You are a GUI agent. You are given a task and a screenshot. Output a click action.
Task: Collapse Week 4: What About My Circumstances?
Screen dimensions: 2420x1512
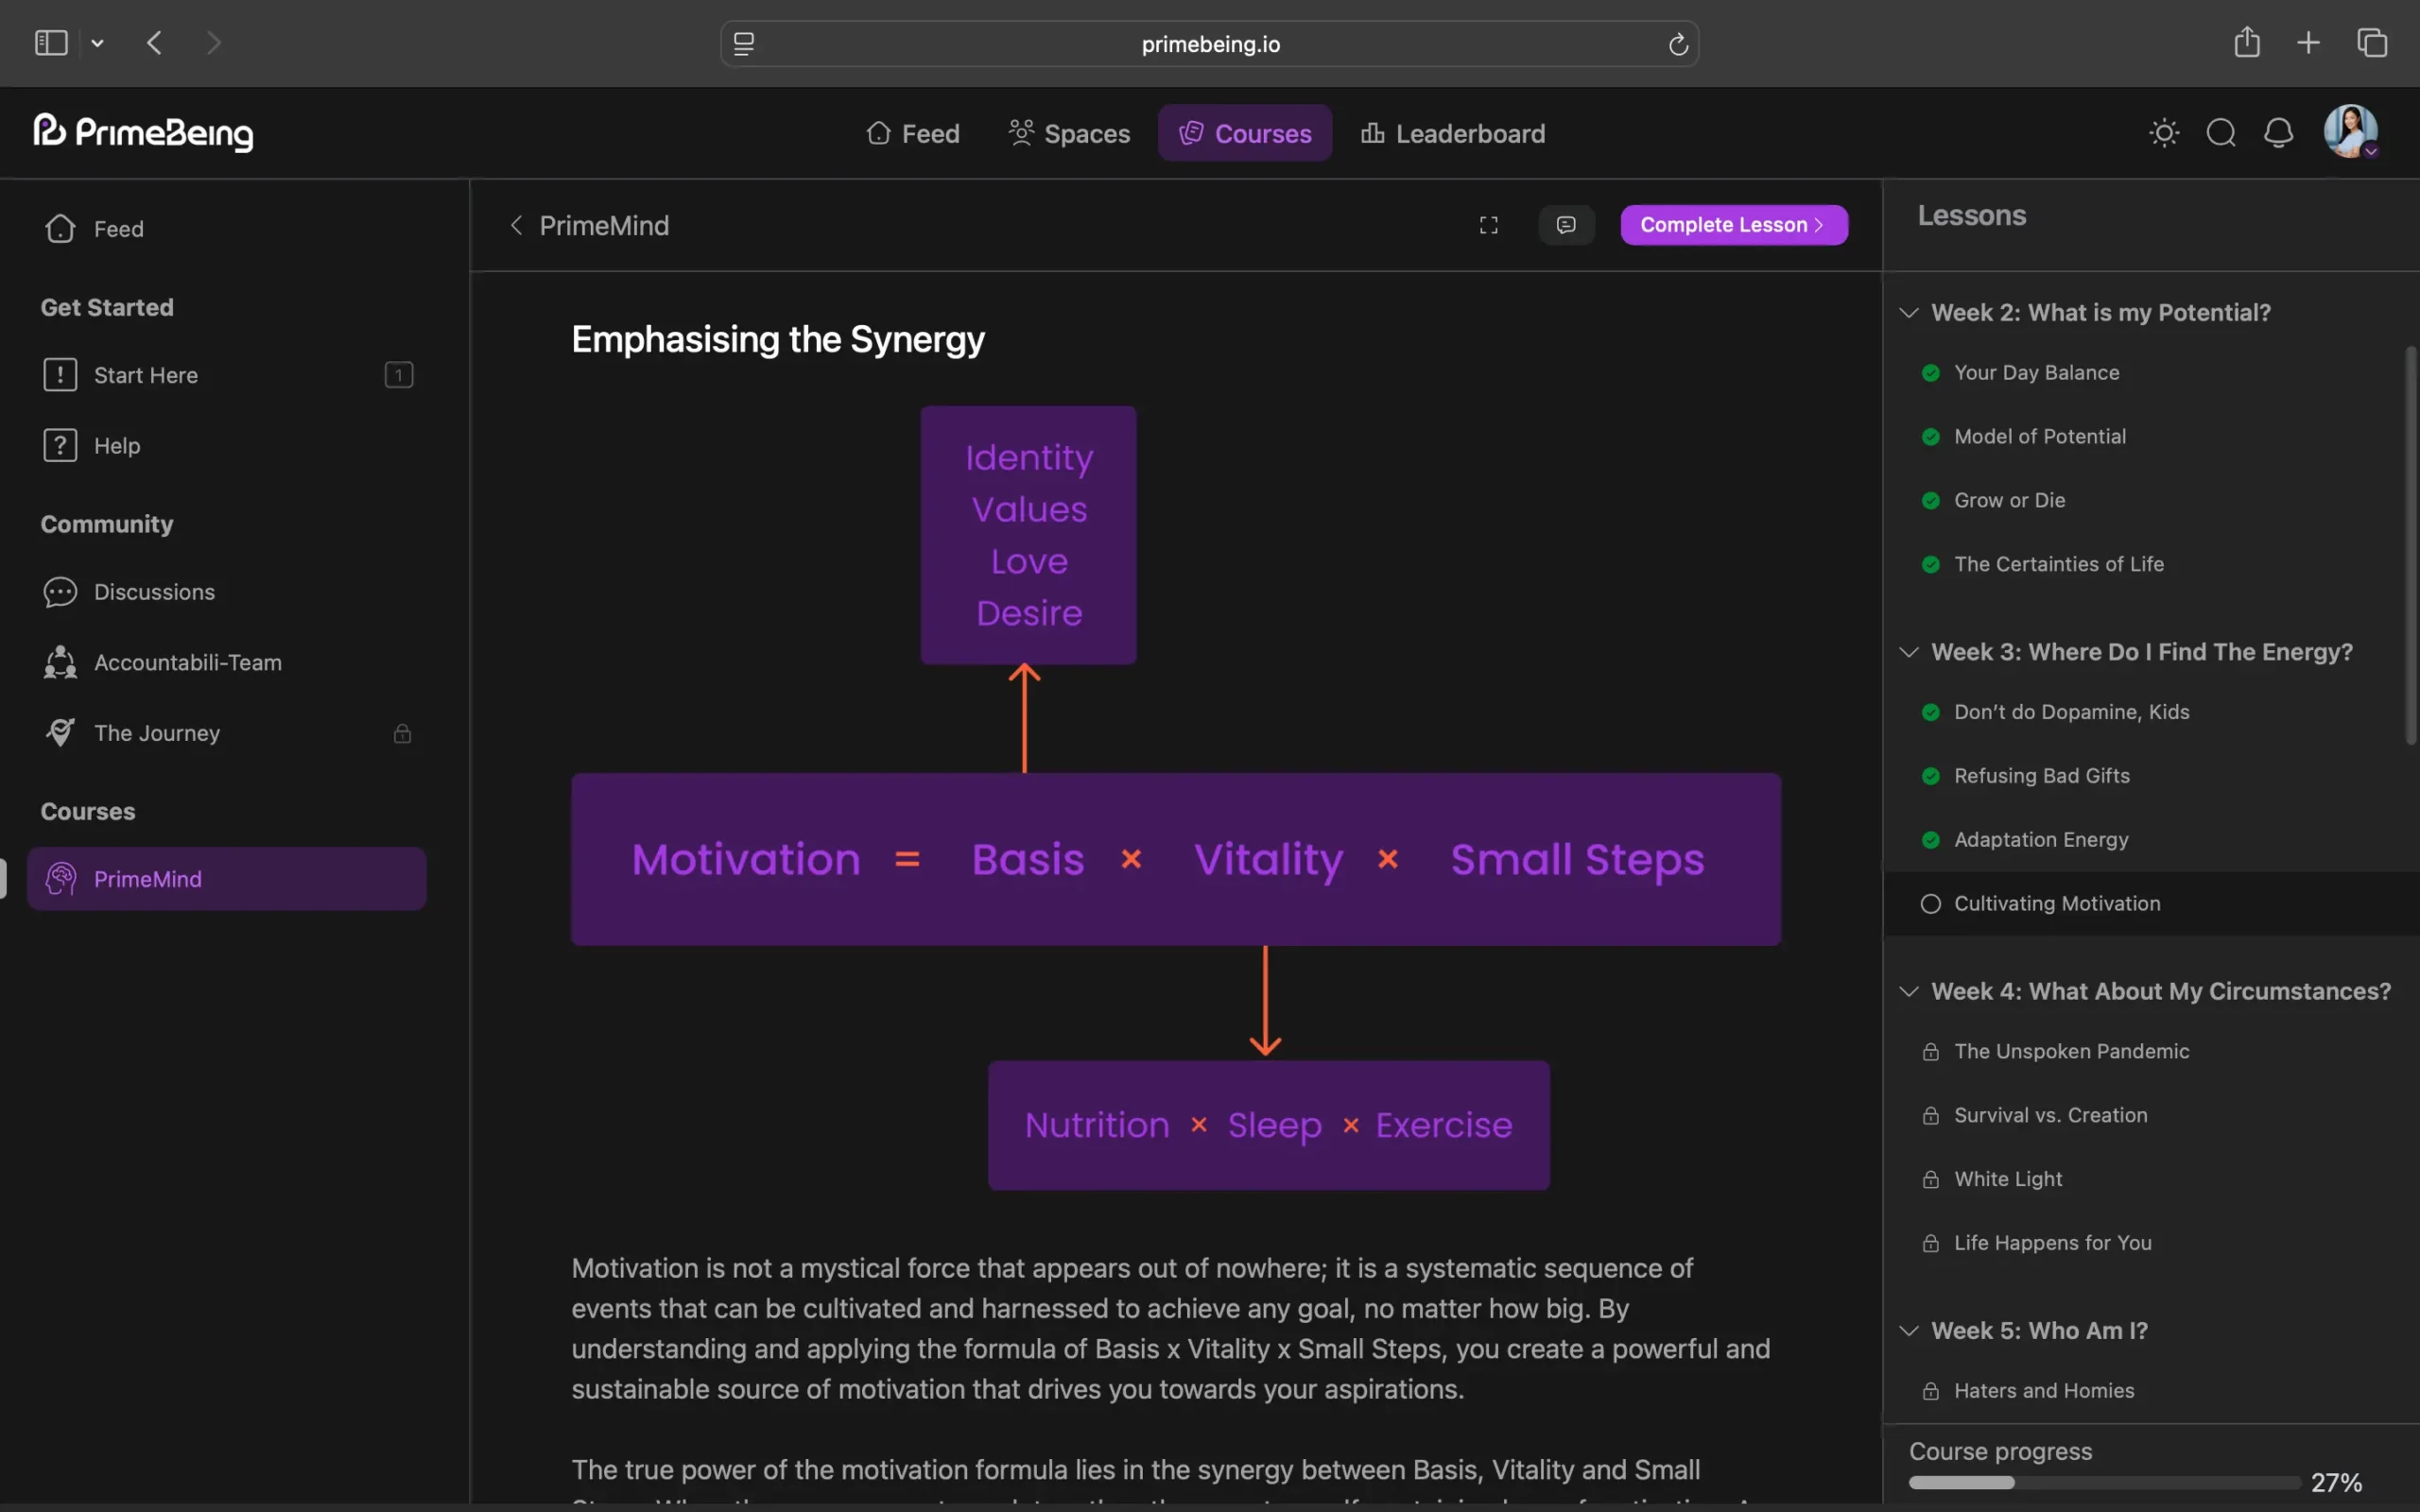1909,991
